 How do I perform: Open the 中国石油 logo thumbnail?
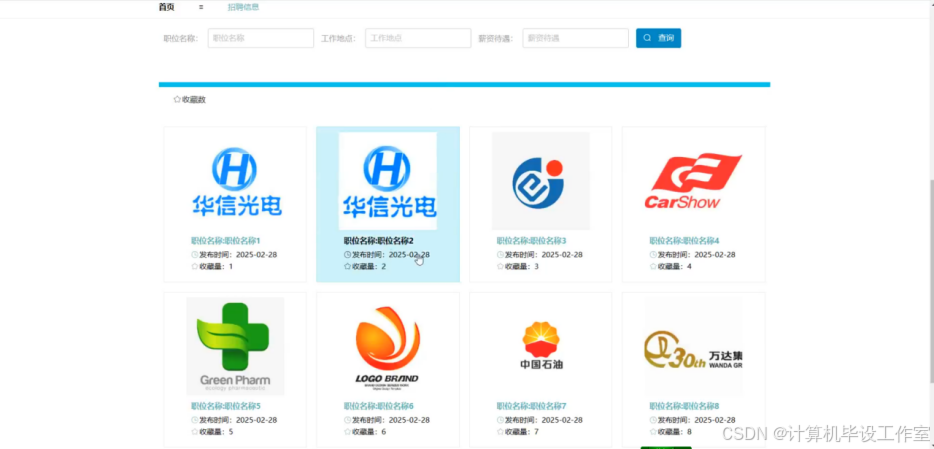(541, 347)
